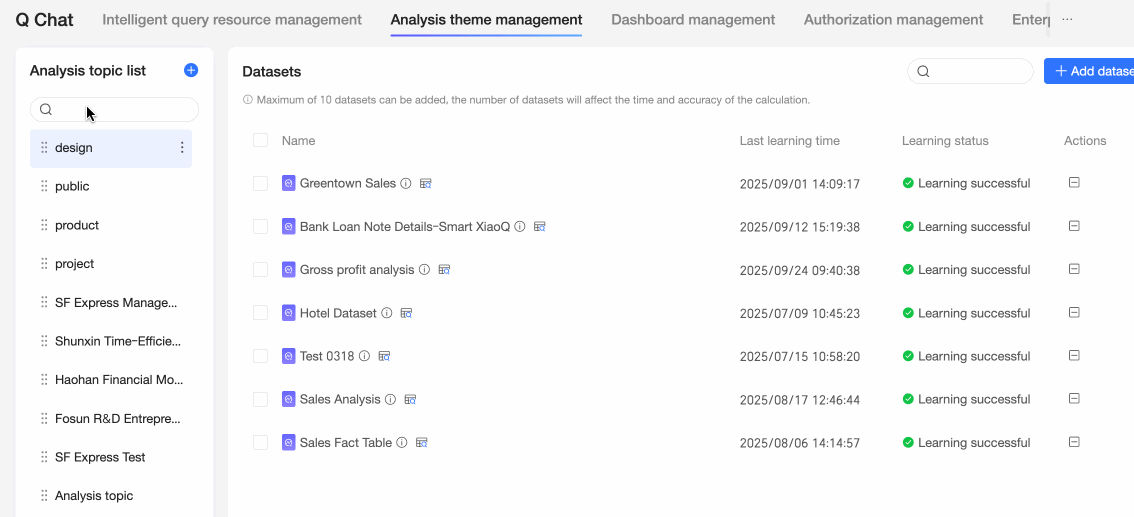Open table icon next to Sales Analysis
Screen dimensions: 1134x517
[410, 399]
